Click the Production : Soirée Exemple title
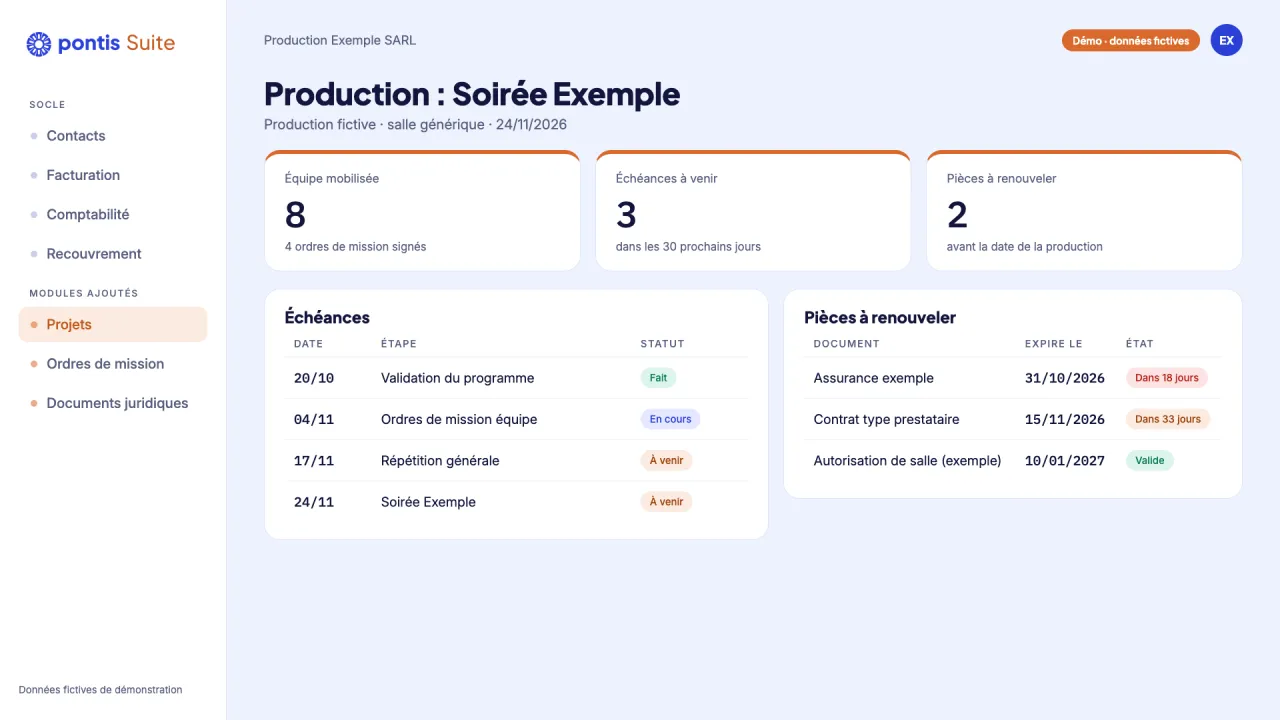 pyautogui.click(x=472, y=94)
